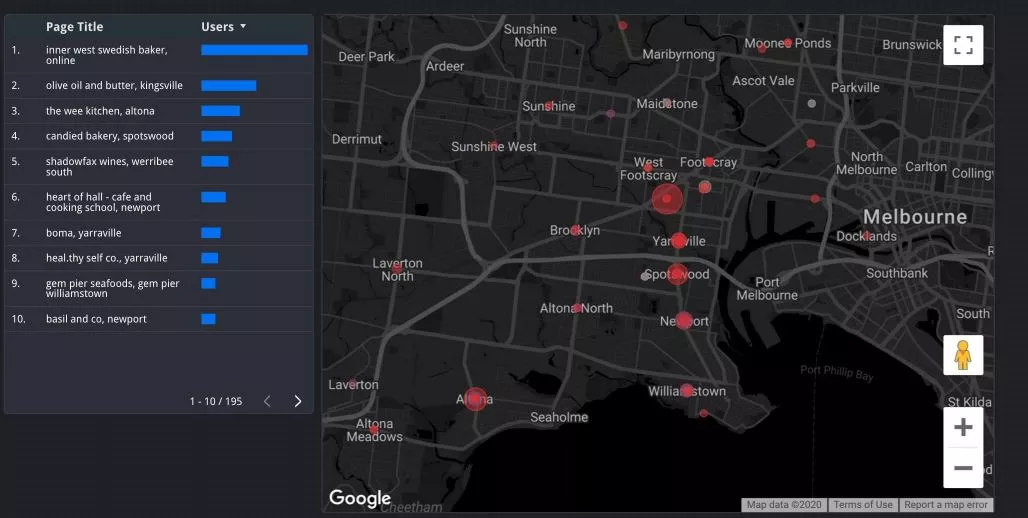The image size is (1028, 518).
Task: Open Terms of Use link
Action: [863, 505]
